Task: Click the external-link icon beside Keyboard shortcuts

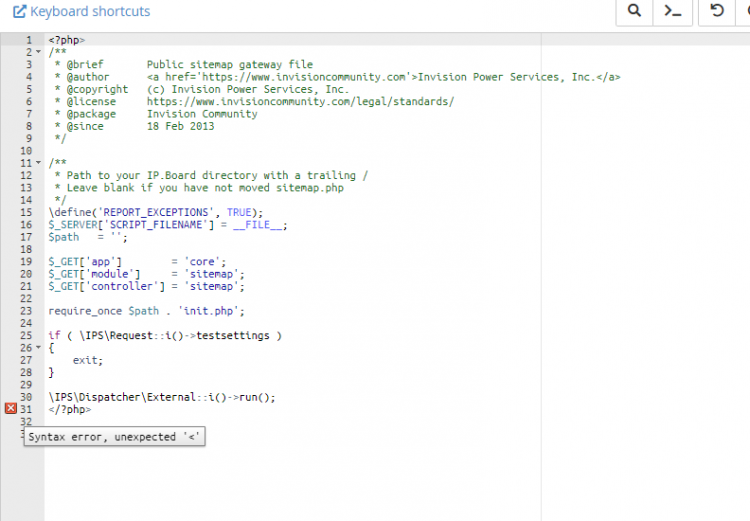Action: click(19, 12)
